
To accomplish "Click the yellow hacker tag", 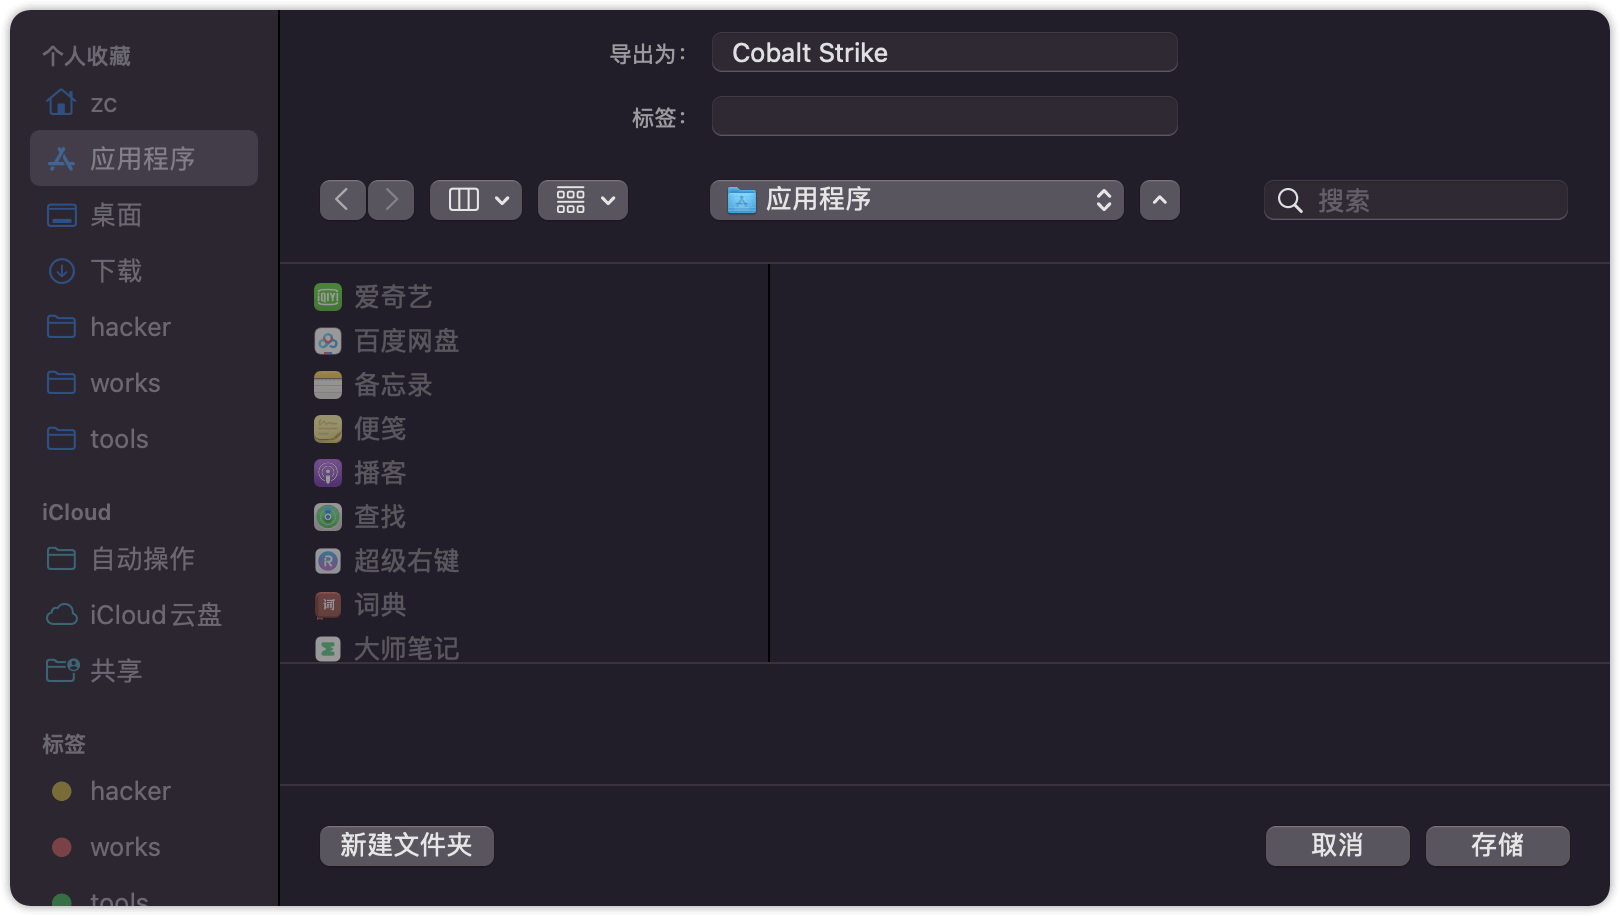I will [130, 791].
